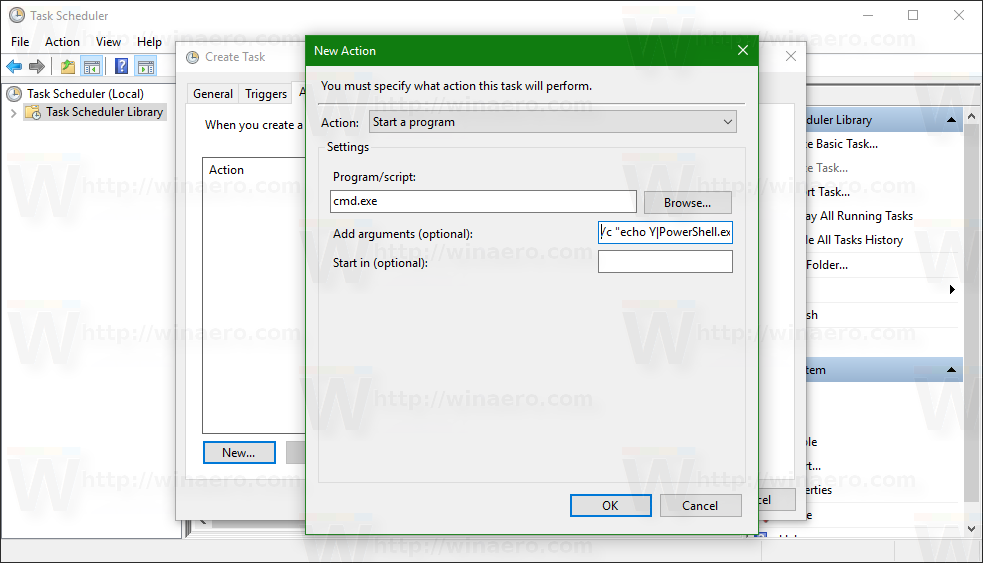The width and height of the screenshot is (983, 563).
Task: Click the Create Task dialog clock icon
Action: (x=192, y=57)
